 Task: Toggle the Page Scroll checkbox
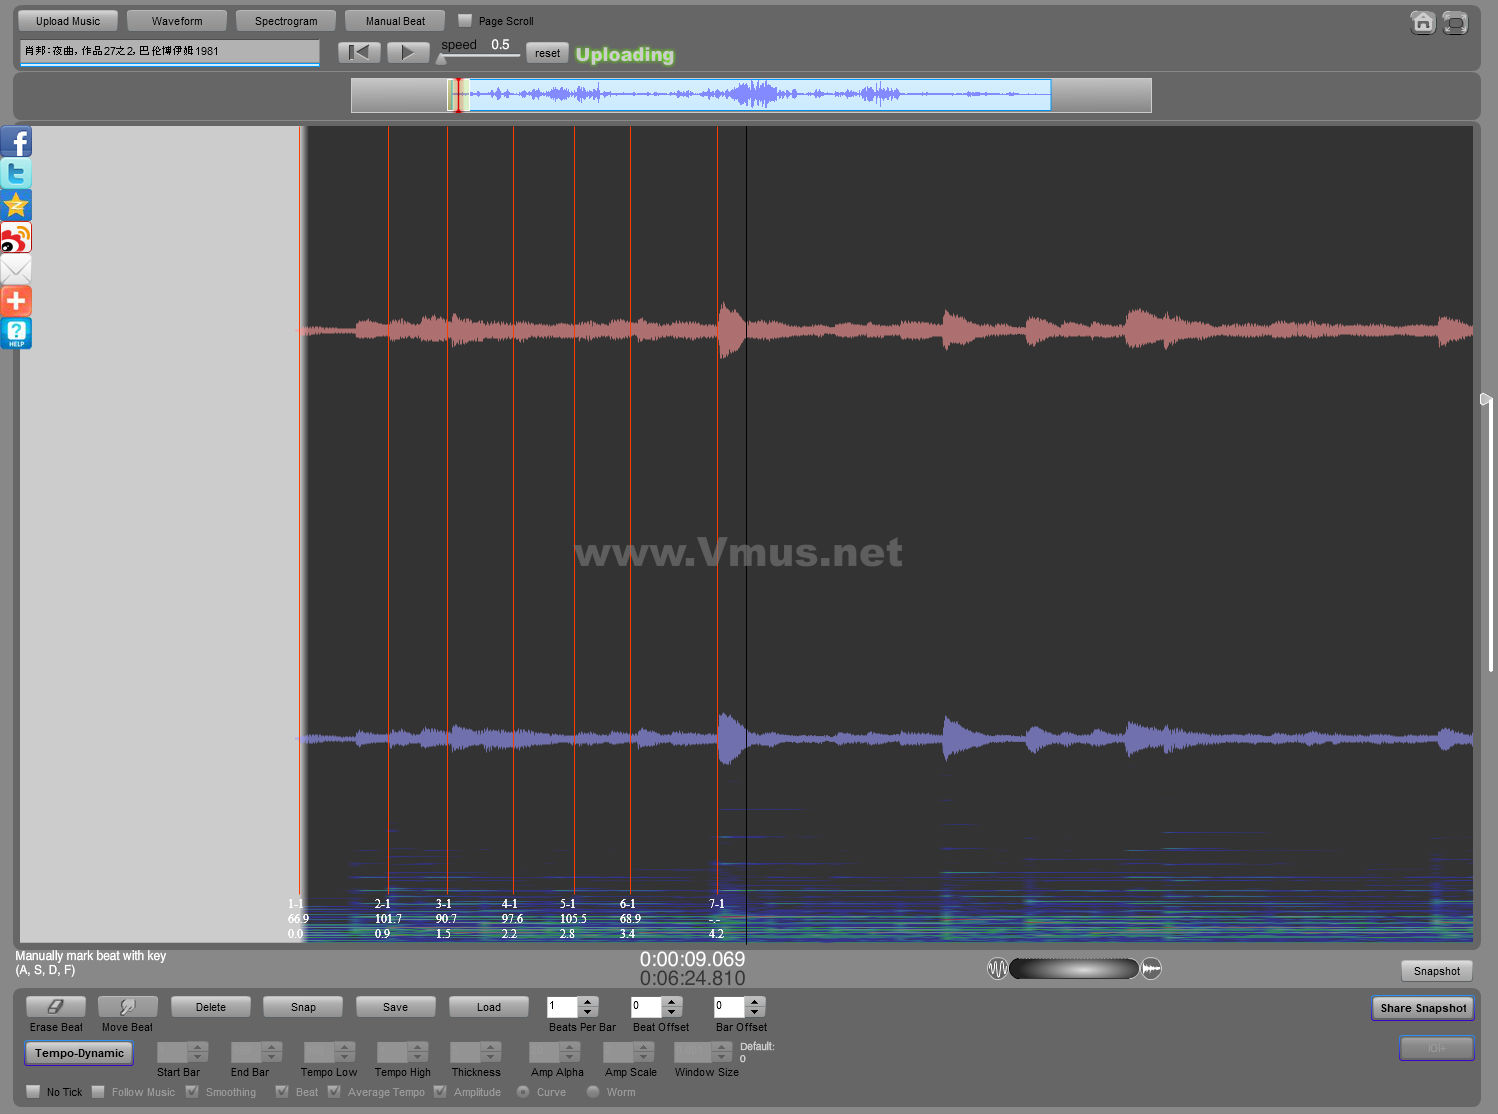pos(465,20)
